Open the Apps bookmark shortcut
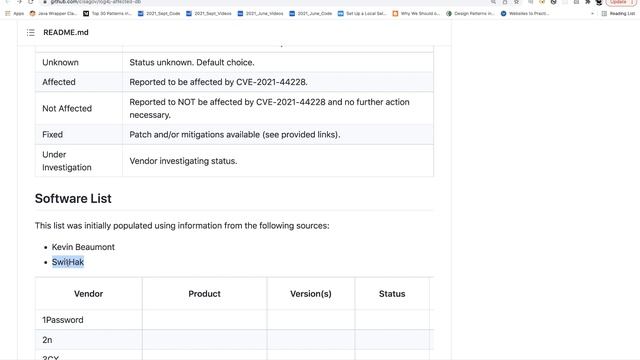This screenshot has height=360, width=640. point(15,13)
